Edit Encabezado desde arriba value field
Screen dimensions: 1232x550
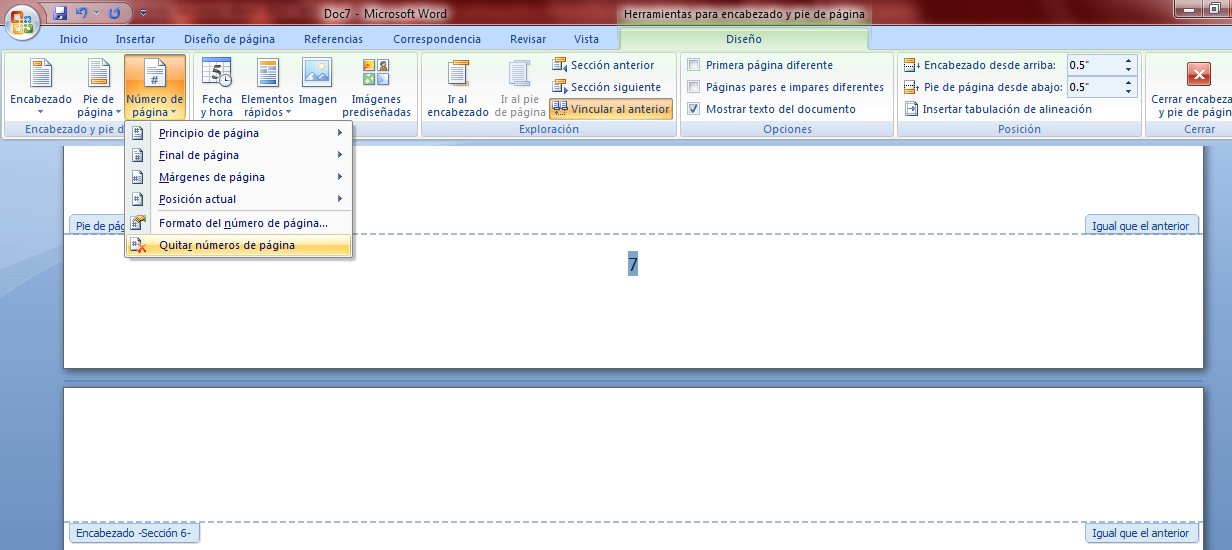(1094, 65)
